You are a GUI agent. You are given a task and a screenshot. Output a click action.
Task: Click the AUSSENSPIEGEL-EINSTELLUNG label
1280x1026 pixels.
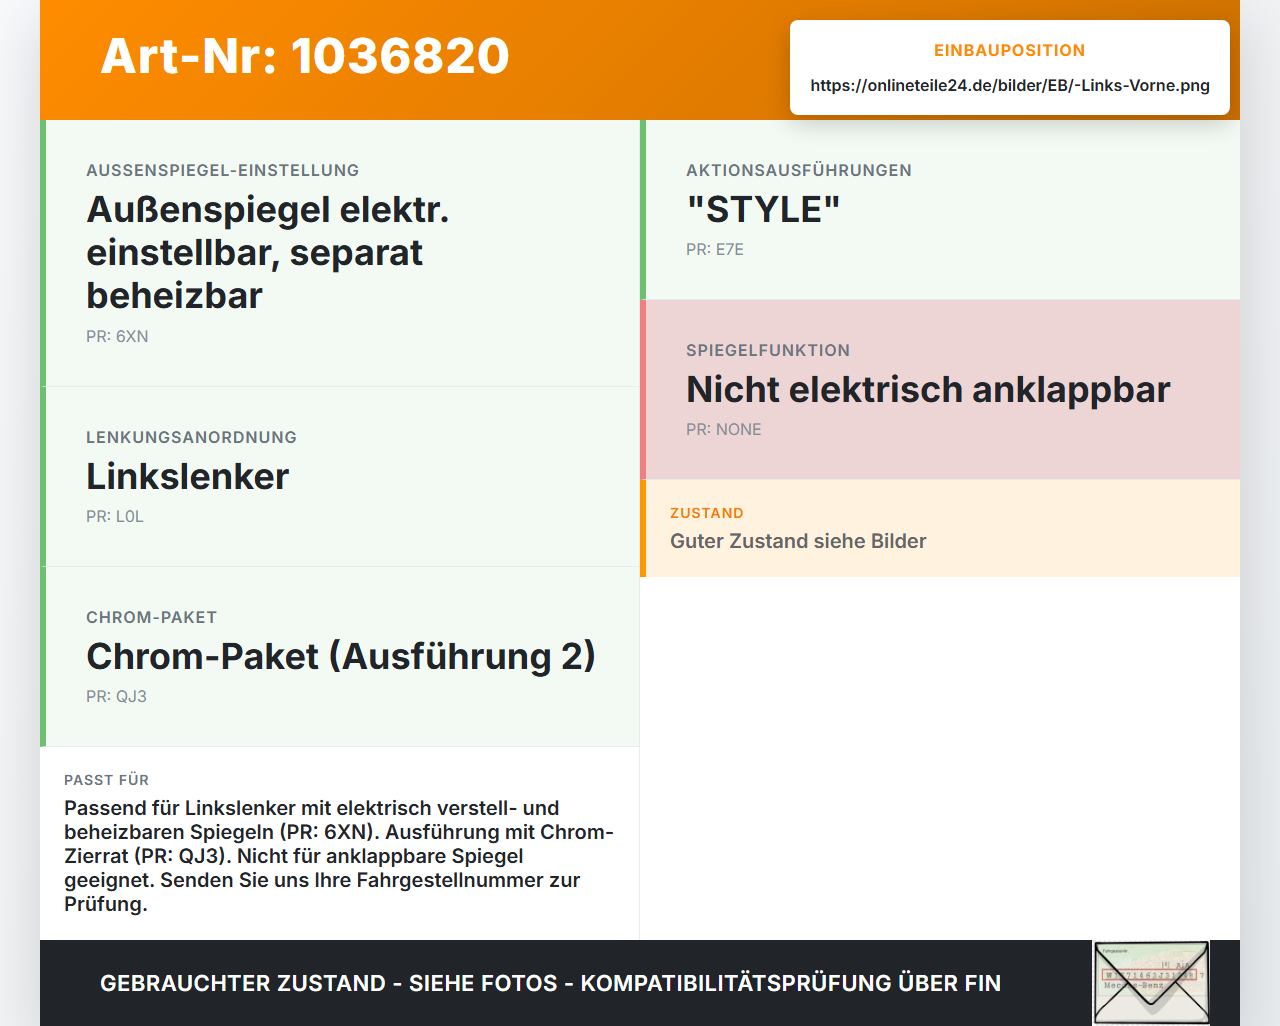click(223, 171)
